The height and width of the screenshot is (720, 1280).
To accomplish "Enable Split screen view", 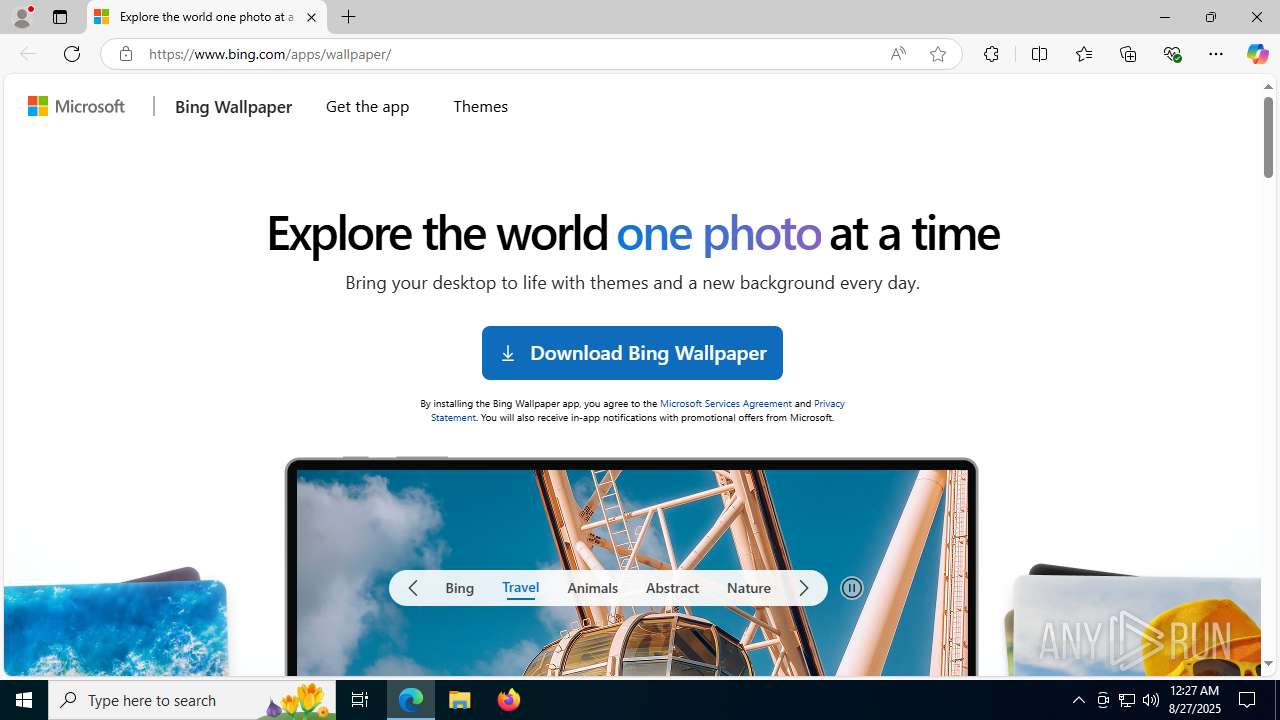I will coord(1039,54).
